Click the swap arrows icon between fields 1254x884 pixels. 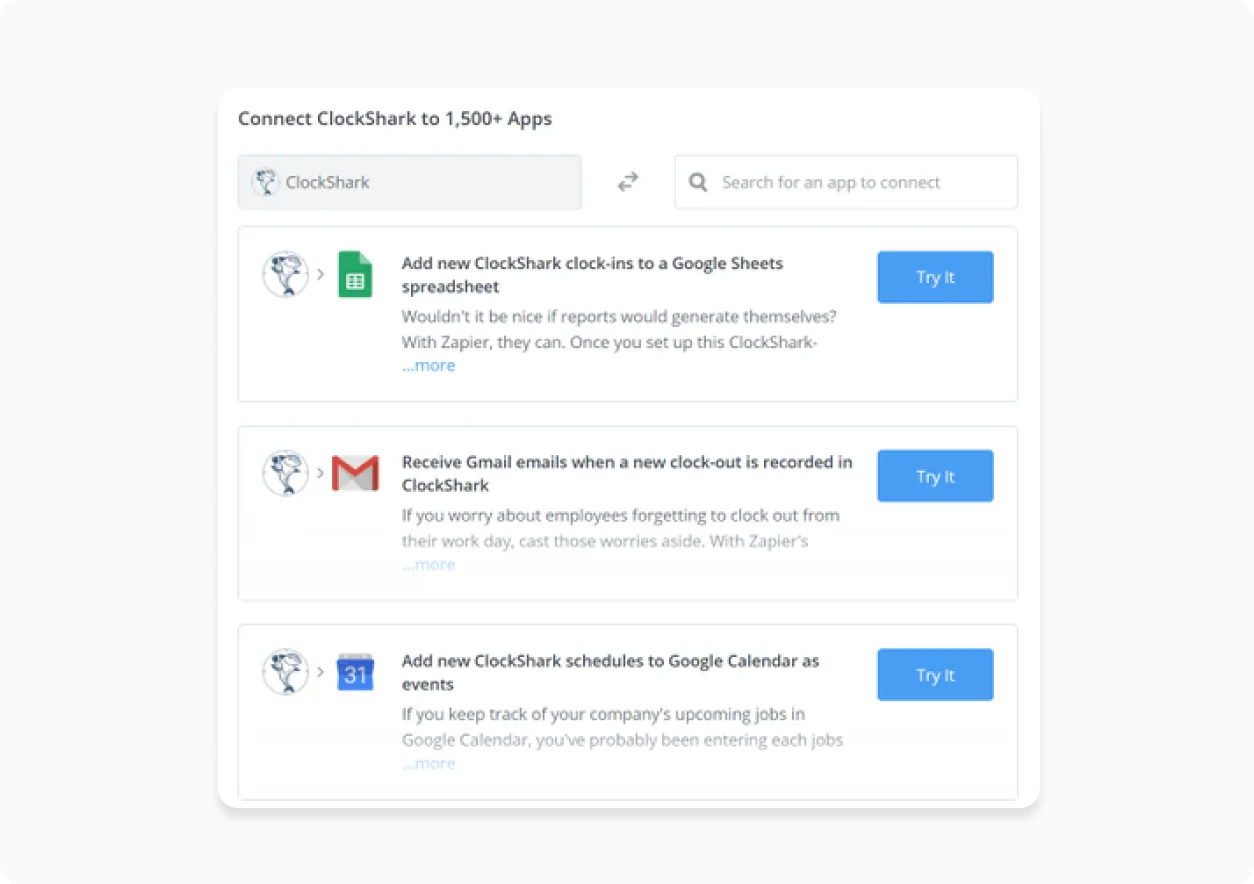tap(628, 182)
